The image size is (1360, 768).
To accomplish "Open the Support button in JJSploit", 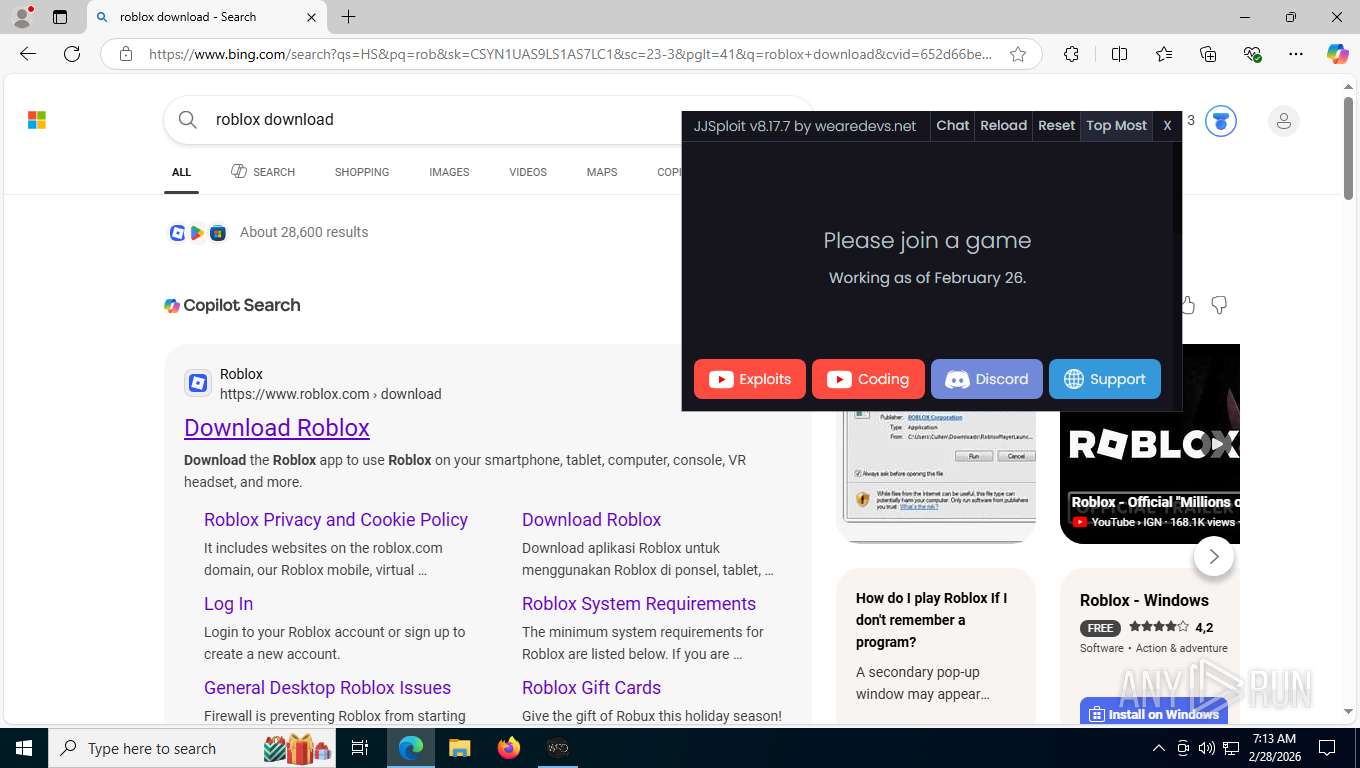I will tap(1105, 379).
